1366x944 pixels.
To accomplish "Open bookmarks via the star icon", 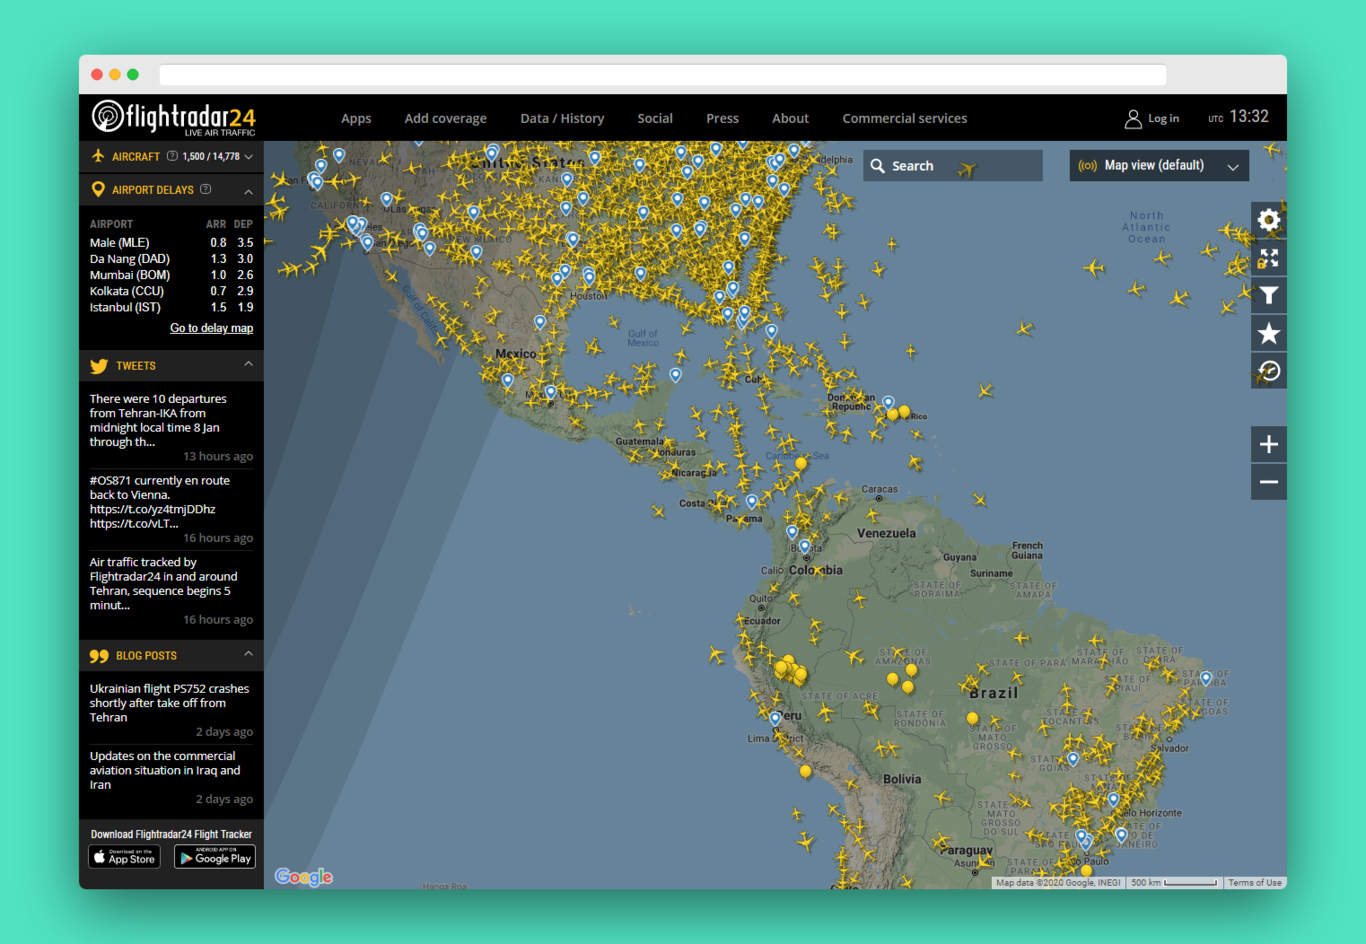I will [1268, 333].
